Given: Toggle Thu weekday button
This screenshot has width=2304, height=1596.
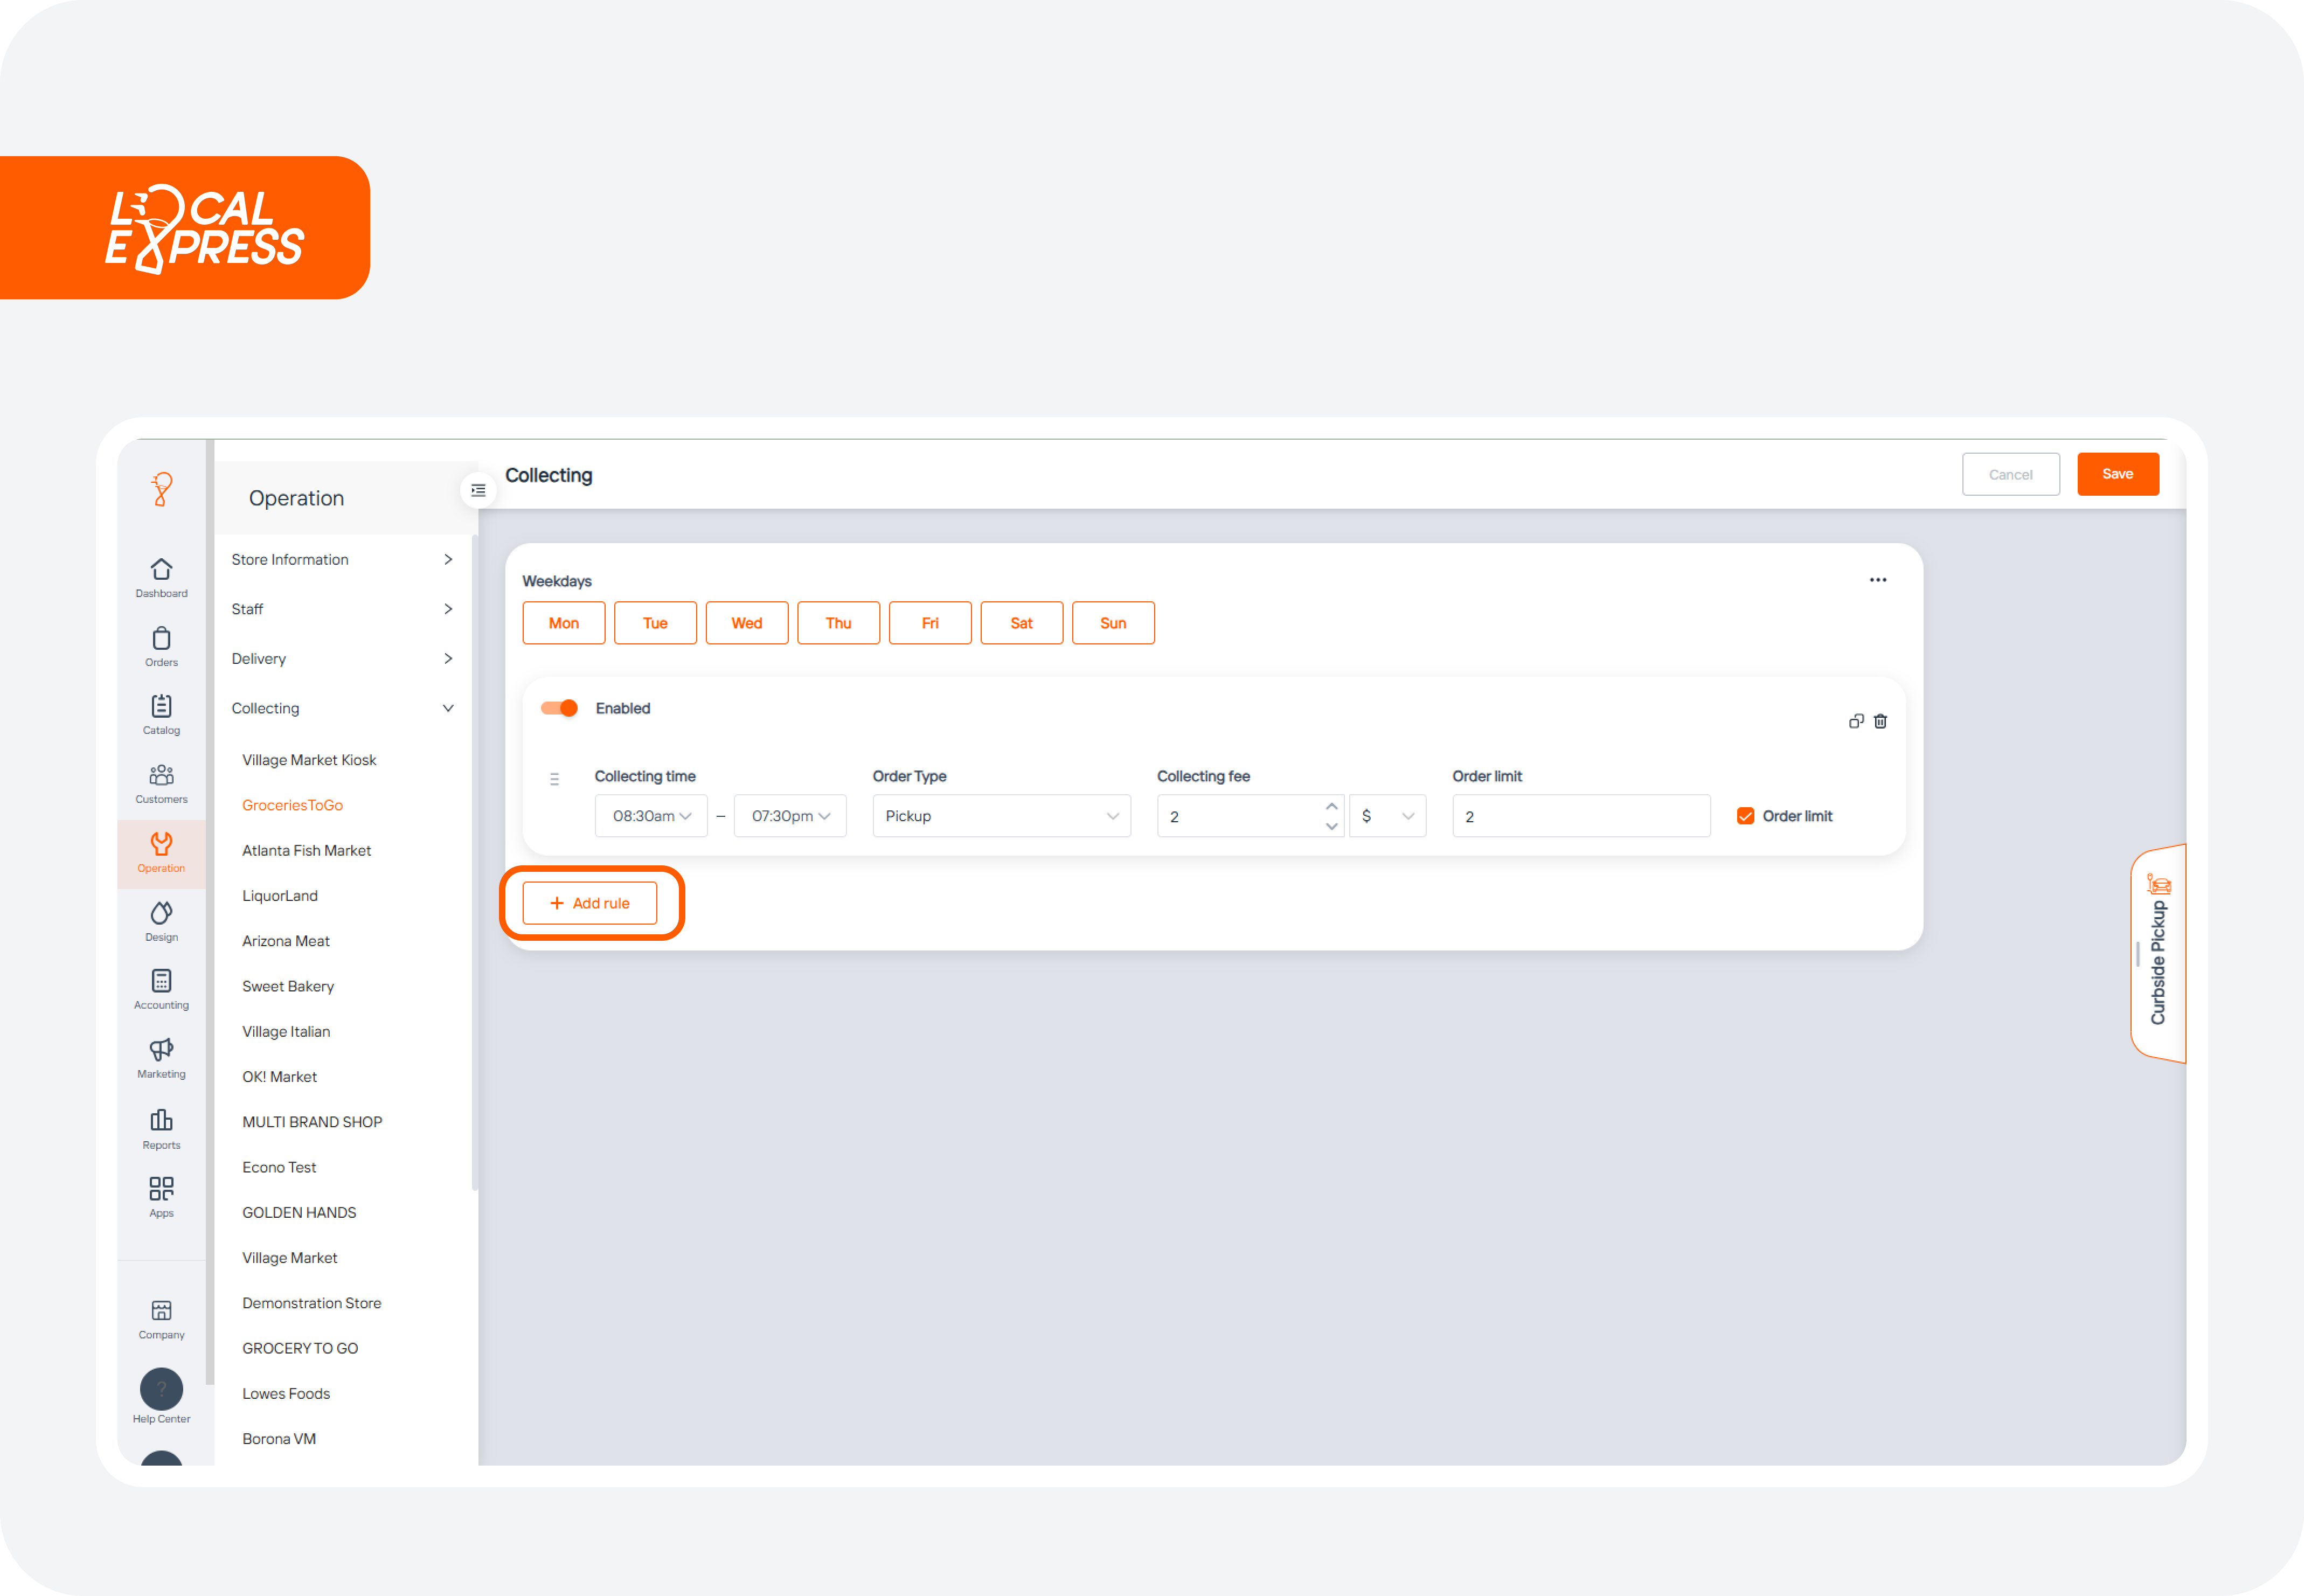Looking at the screenshot, I should (838, 623).
